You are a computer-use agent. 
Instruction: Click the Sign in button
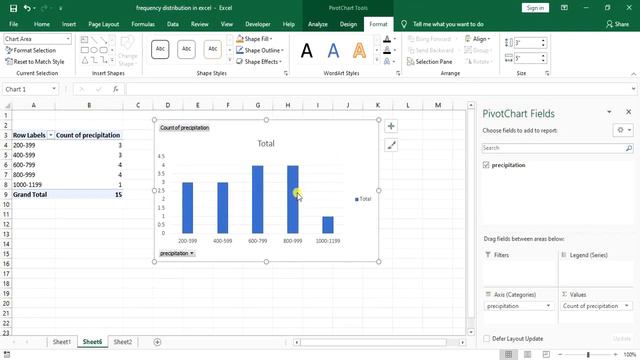pos(535,8)
